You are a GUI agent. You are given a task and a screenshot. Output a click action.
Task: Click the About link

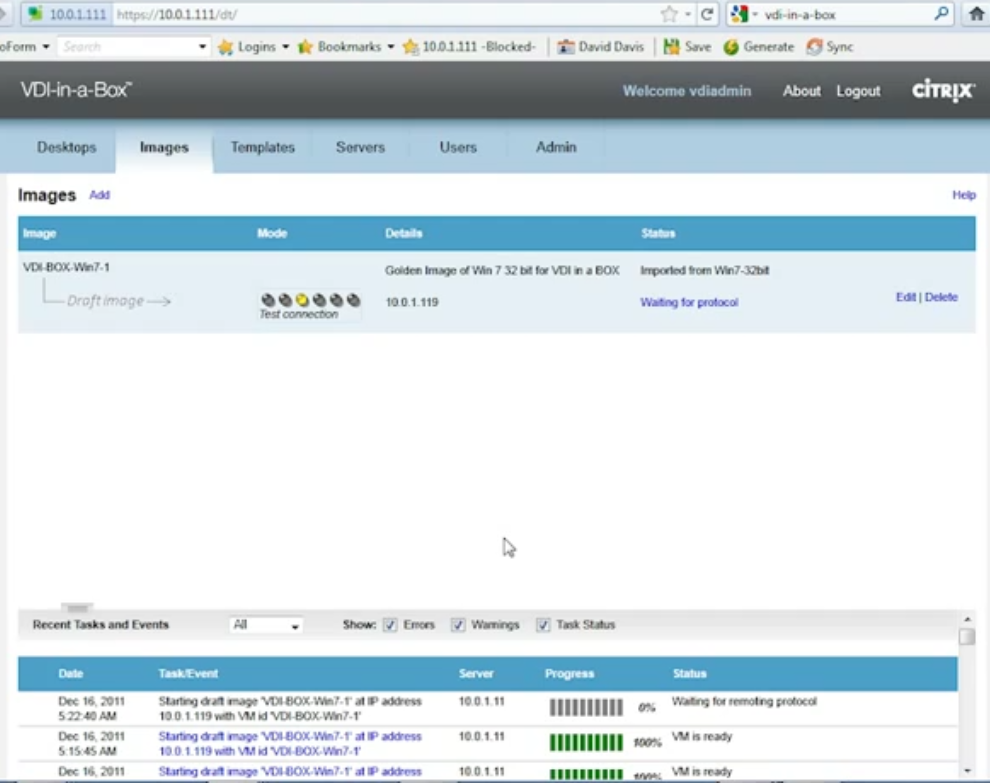(802, 91)
